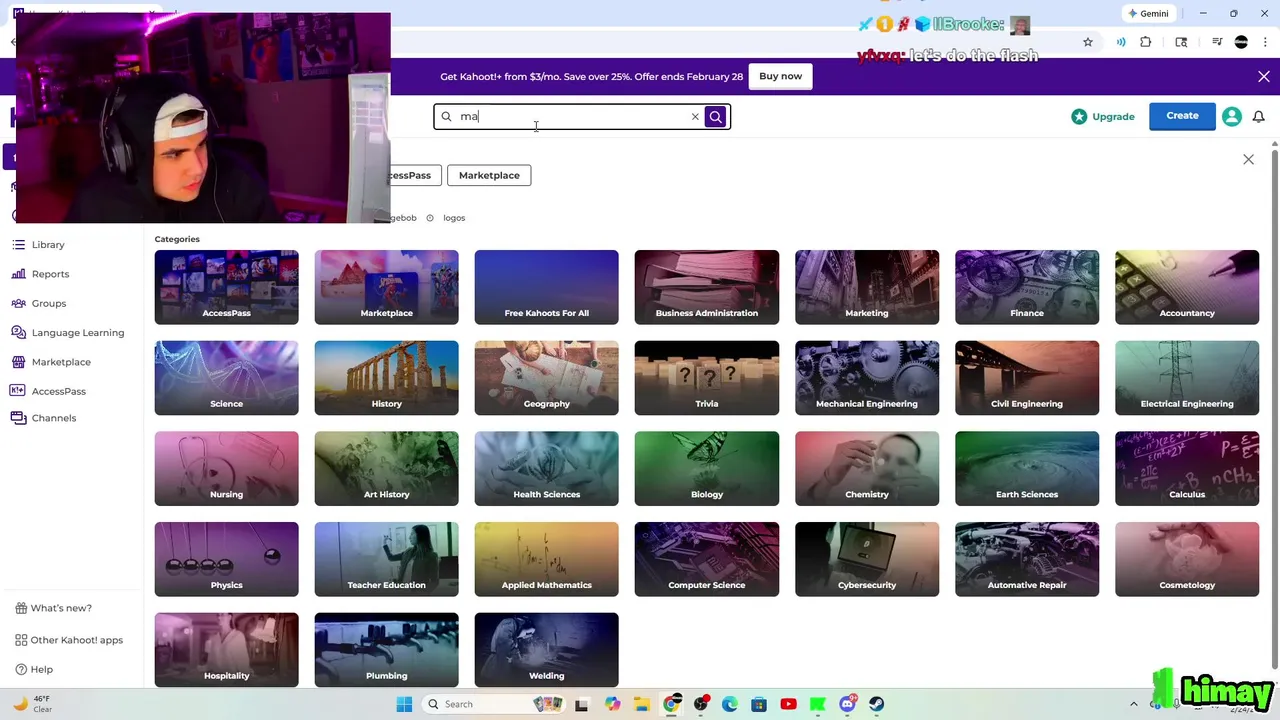
Task: Open the Health Sciences category
Action: pos(546,468)
